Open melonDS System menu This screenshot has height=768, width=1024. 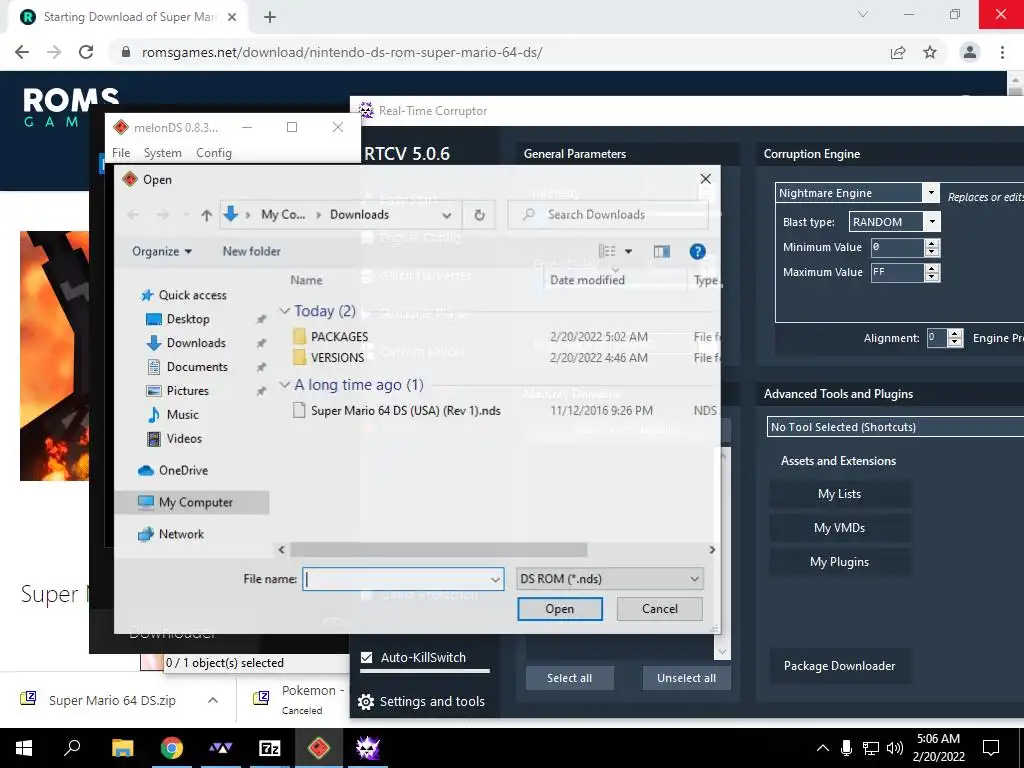163,153
